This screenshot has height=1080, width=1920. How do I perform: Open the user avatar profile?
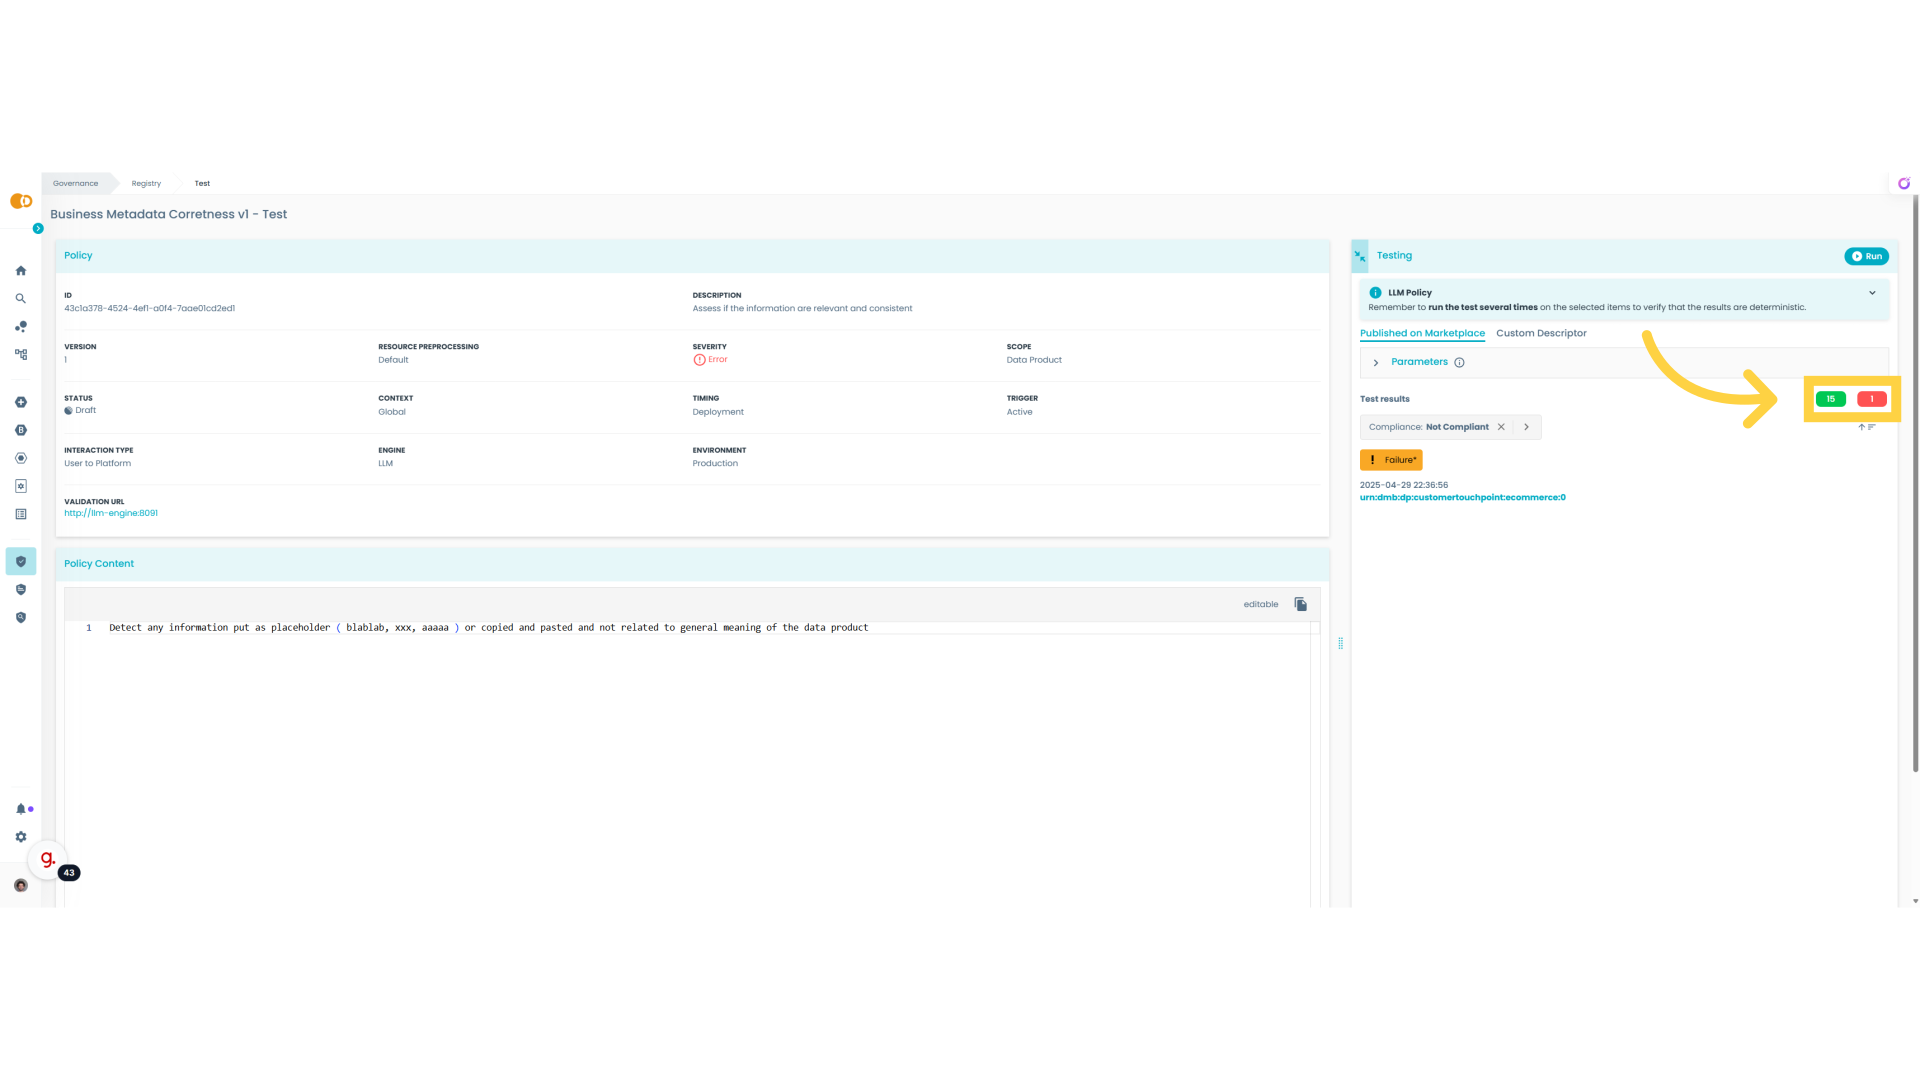(21, 886)
